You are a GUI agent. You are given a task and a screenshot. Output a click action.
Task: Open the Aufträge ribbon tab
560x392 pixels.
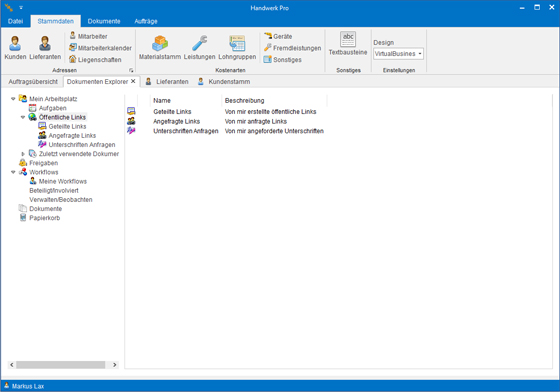pyautogui.click(x=146, y=21)
